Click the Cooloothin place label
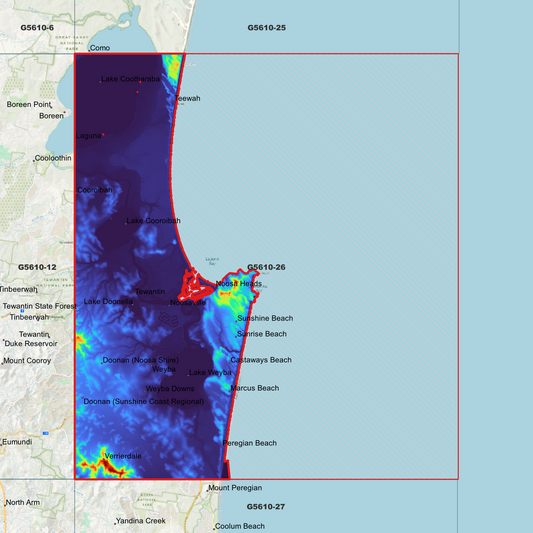533x533 pixels. [53, 158]
